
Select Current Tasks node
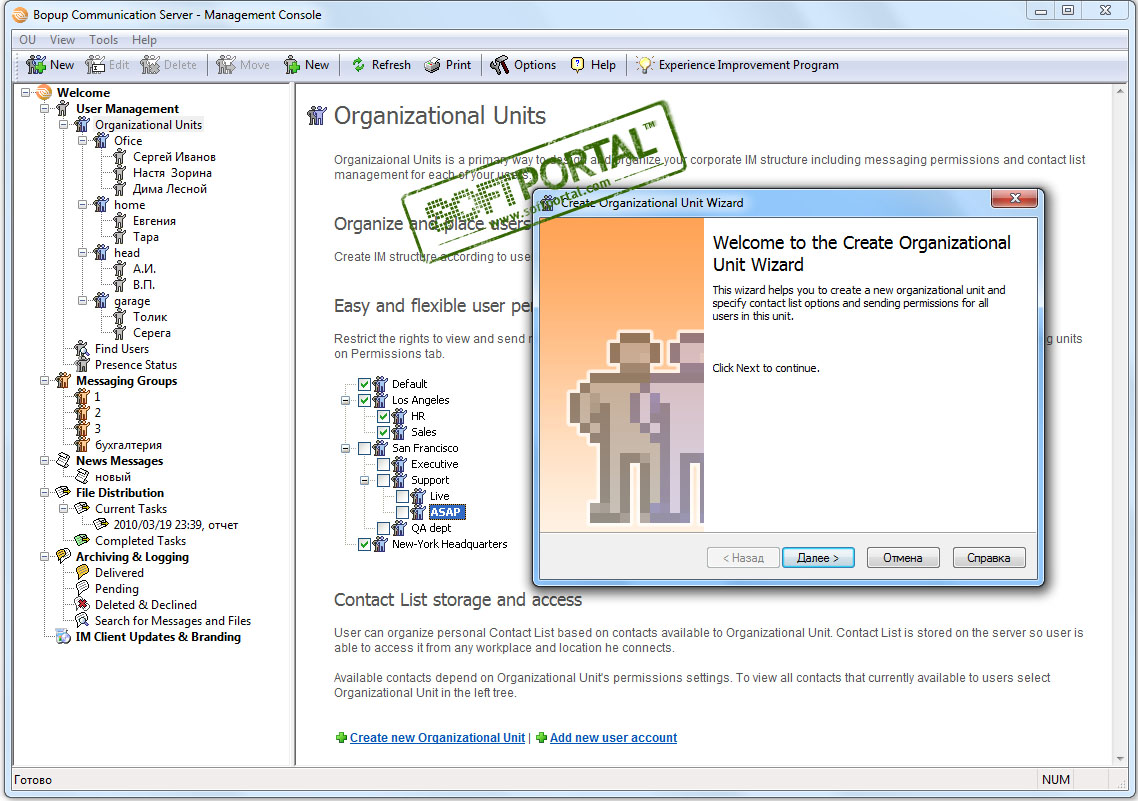pyautogui.click(x=131, y=509)
